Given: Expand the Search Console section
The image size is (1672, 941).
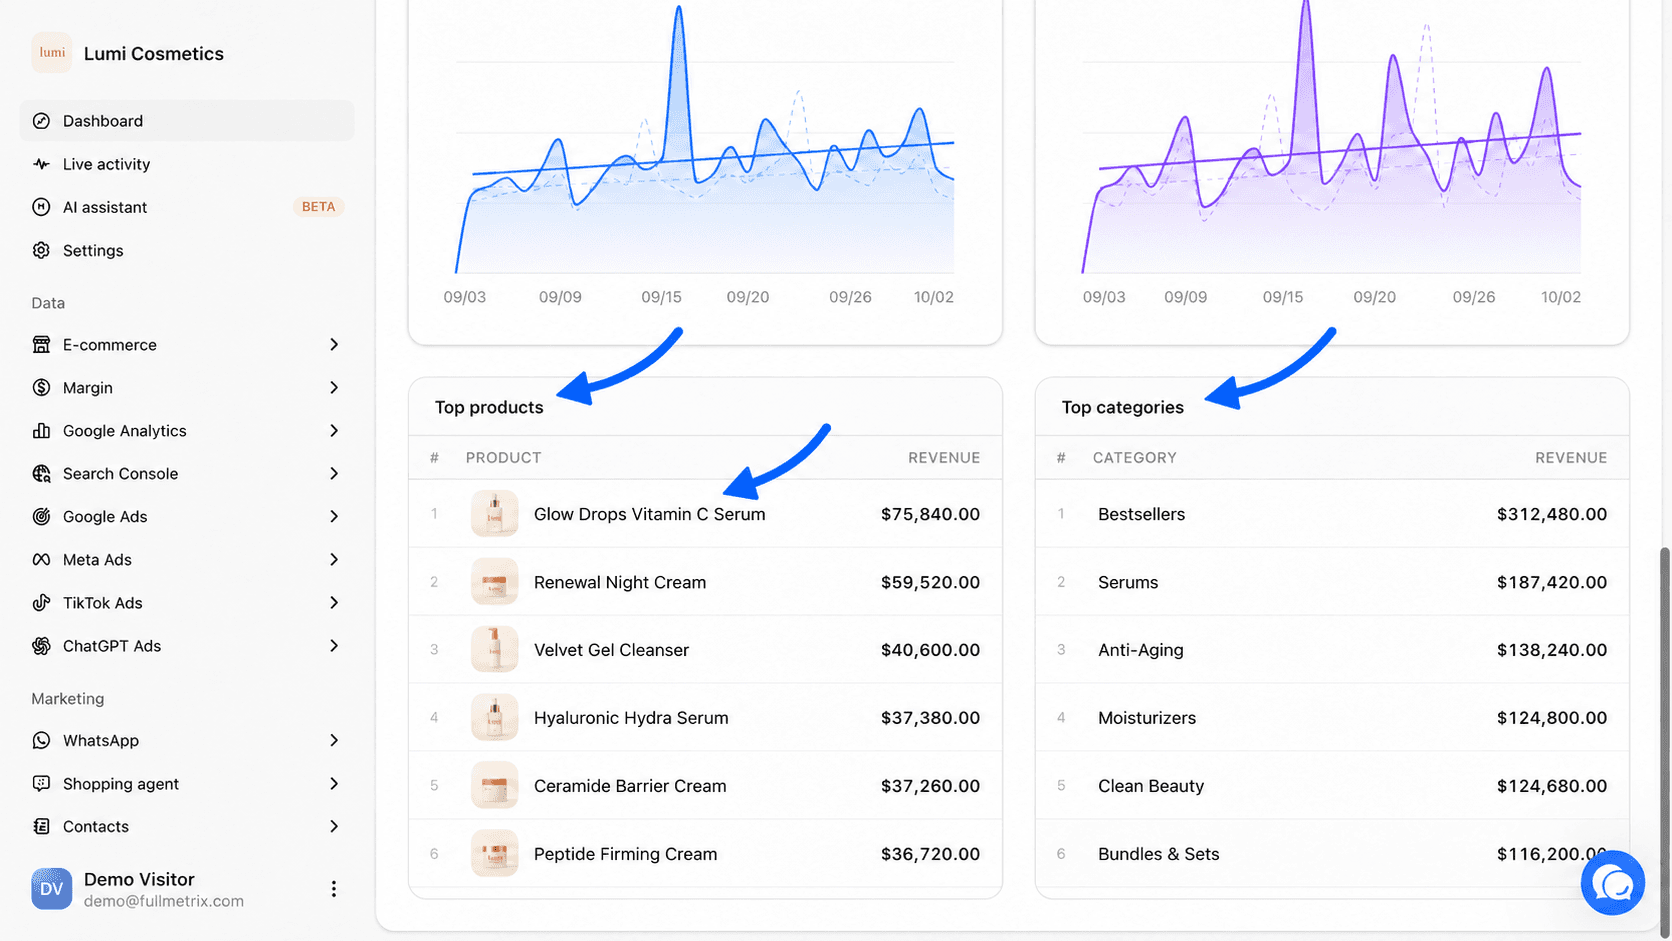Looking at the screenshot, I should [x=334, y=473].
